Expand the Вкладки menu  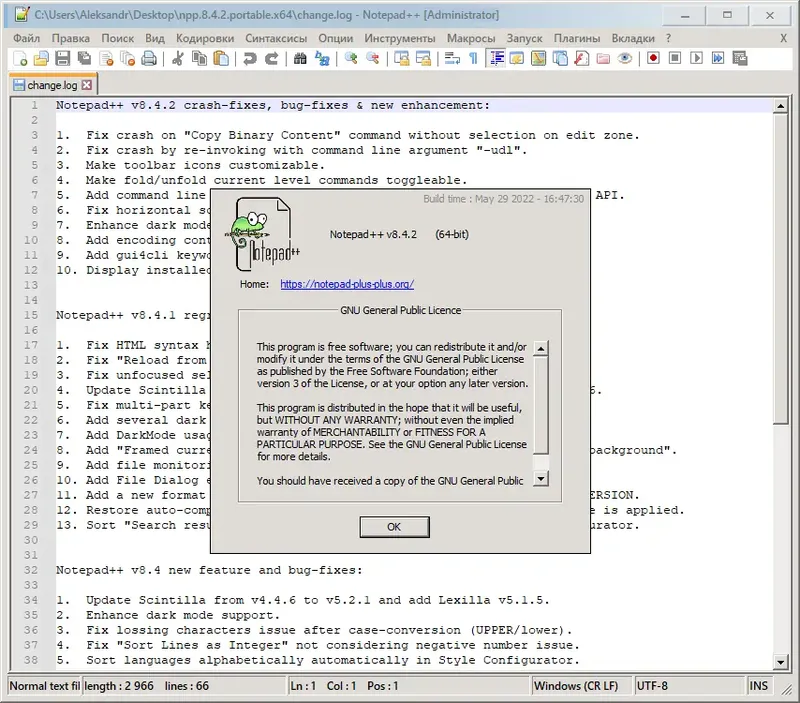(x=633, y=38)
